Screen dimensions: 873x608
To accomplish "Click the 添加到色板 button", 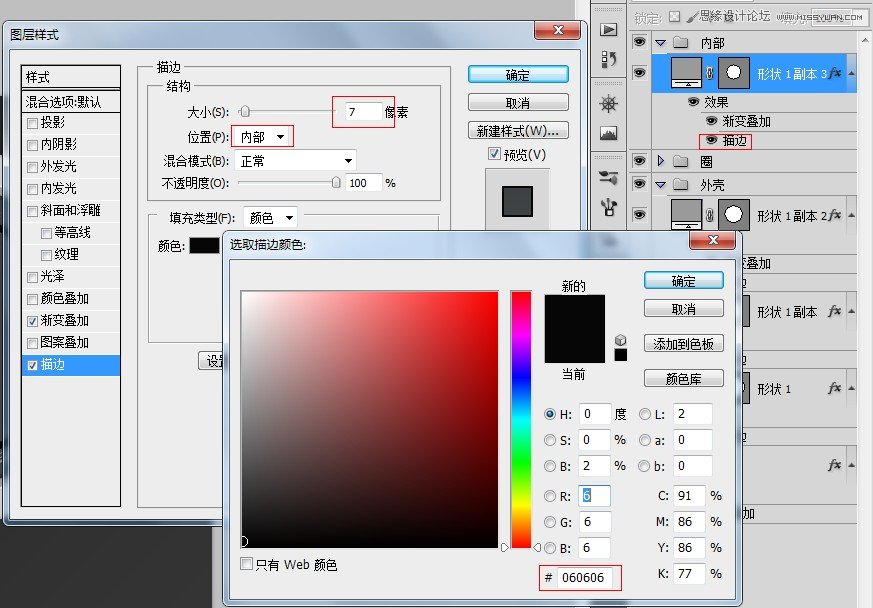I will coord(684,344).
